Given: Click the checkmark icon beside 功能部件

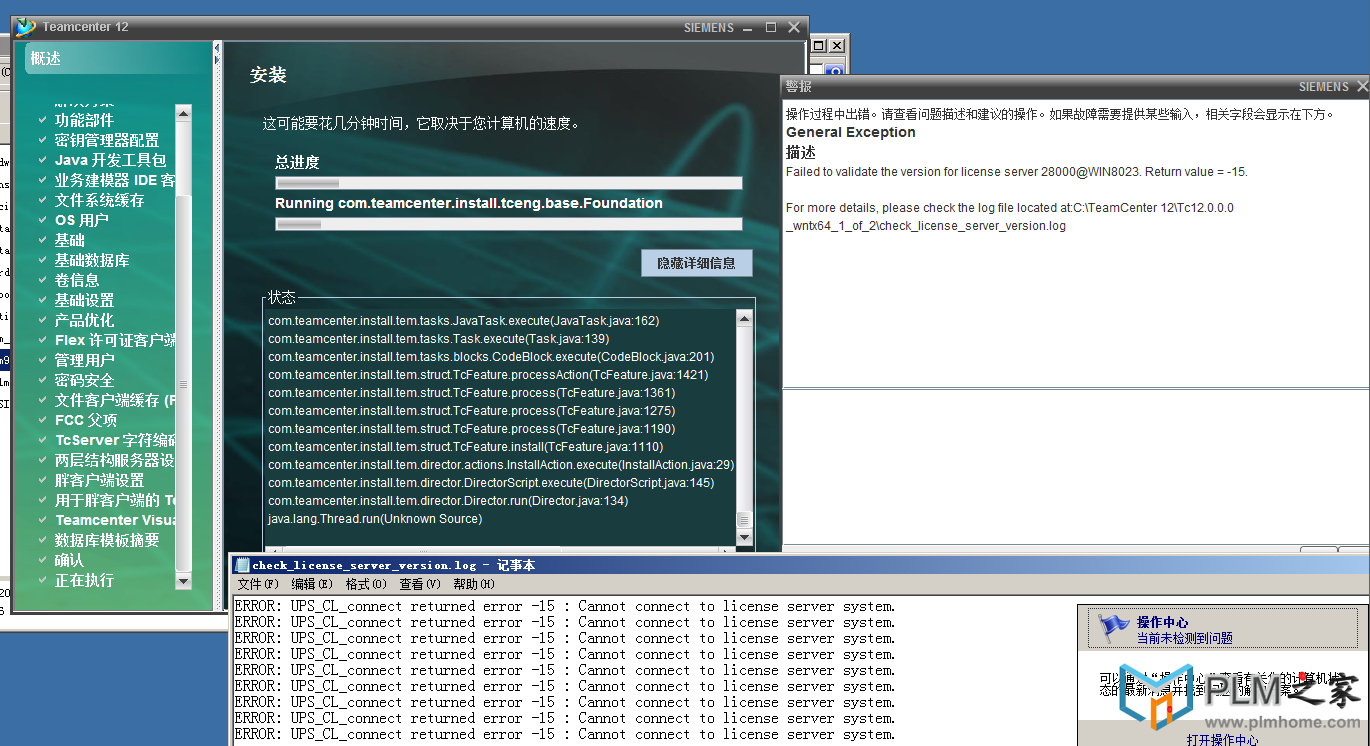Looking at the screenshot, I should pos(43,120).
